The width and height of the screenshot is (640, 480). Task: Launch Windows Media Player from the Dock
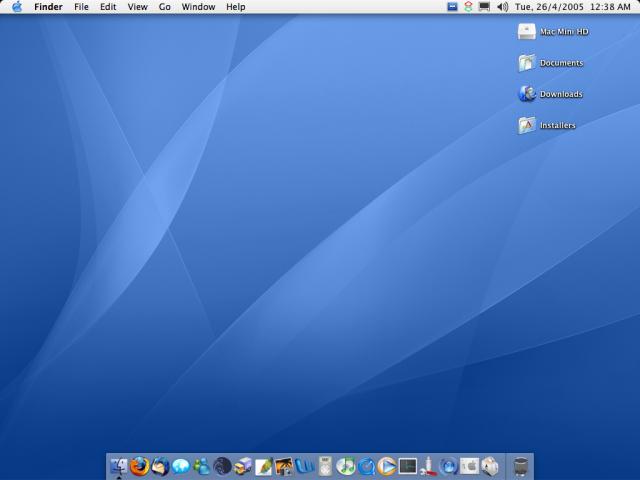pyautogui.click(x=387, y=466)
